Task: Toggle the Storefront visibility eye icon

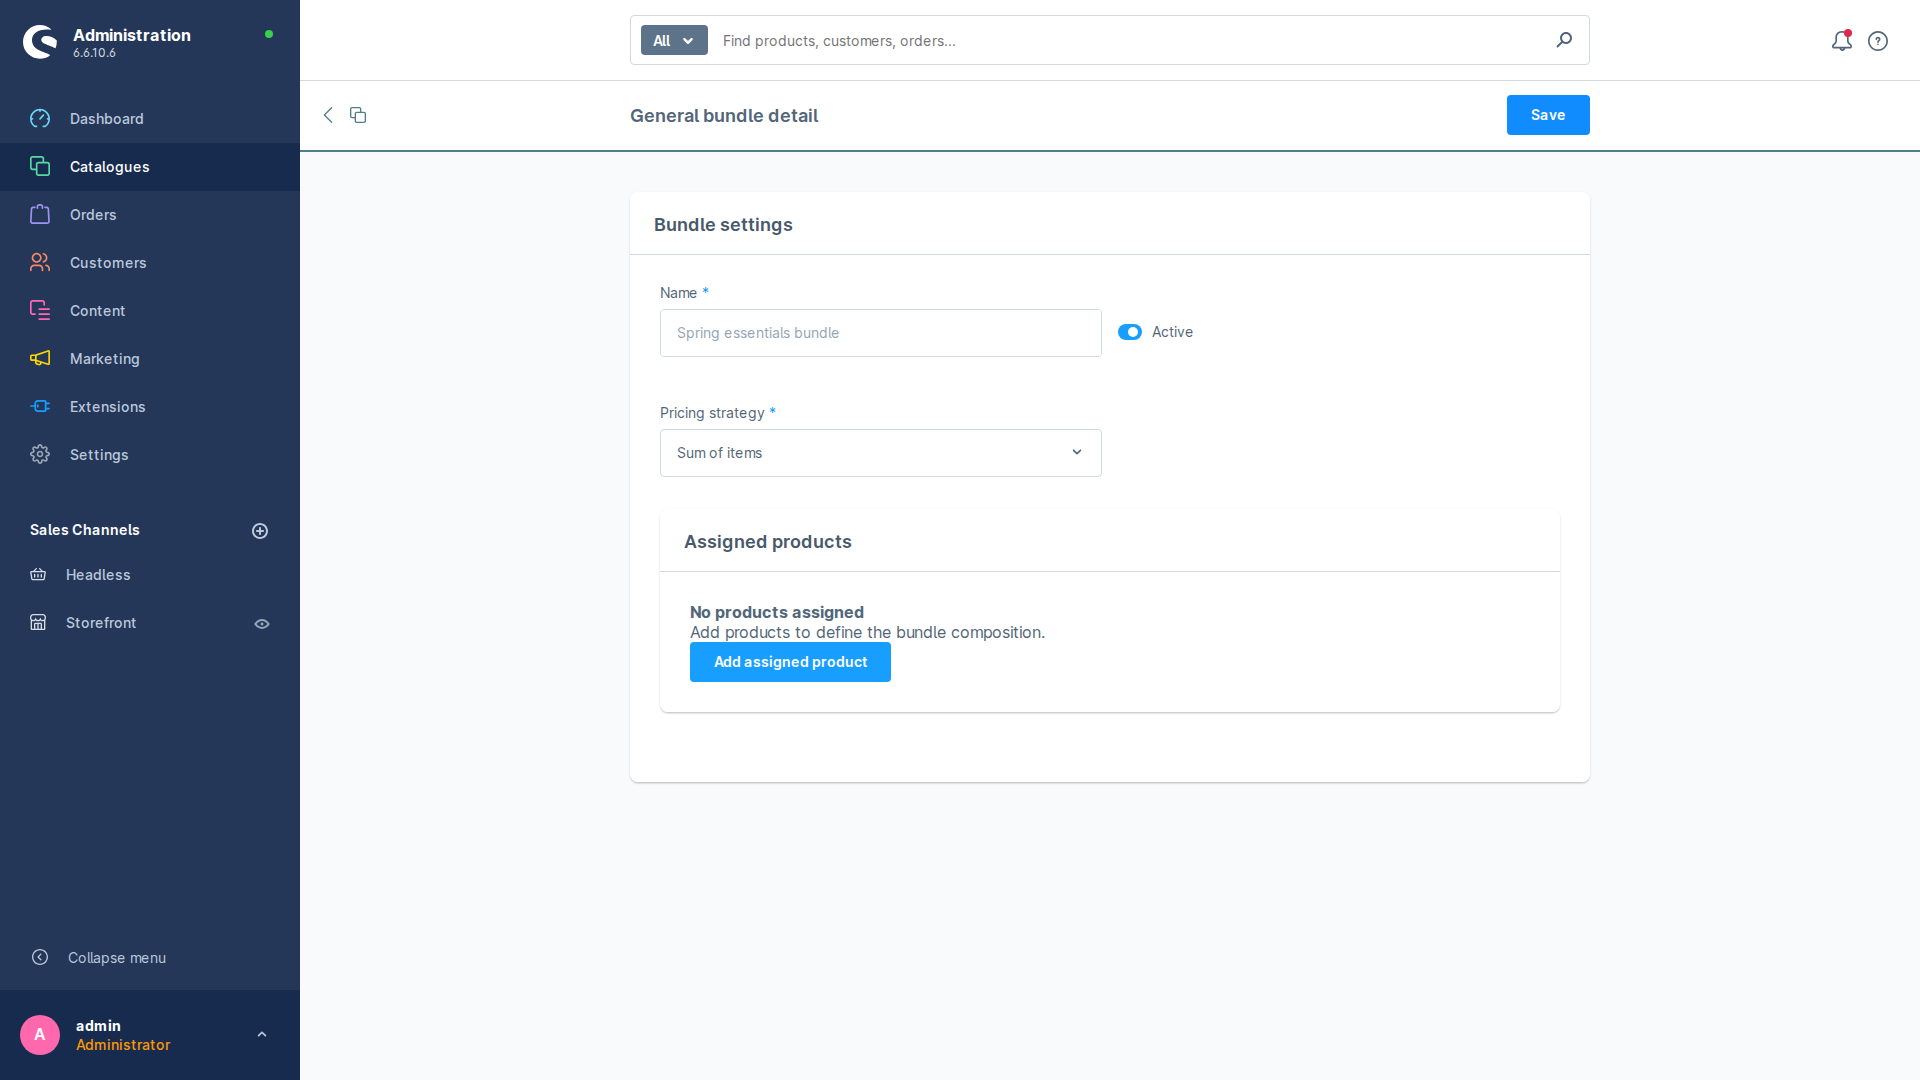Action: [x=262, y=624]
